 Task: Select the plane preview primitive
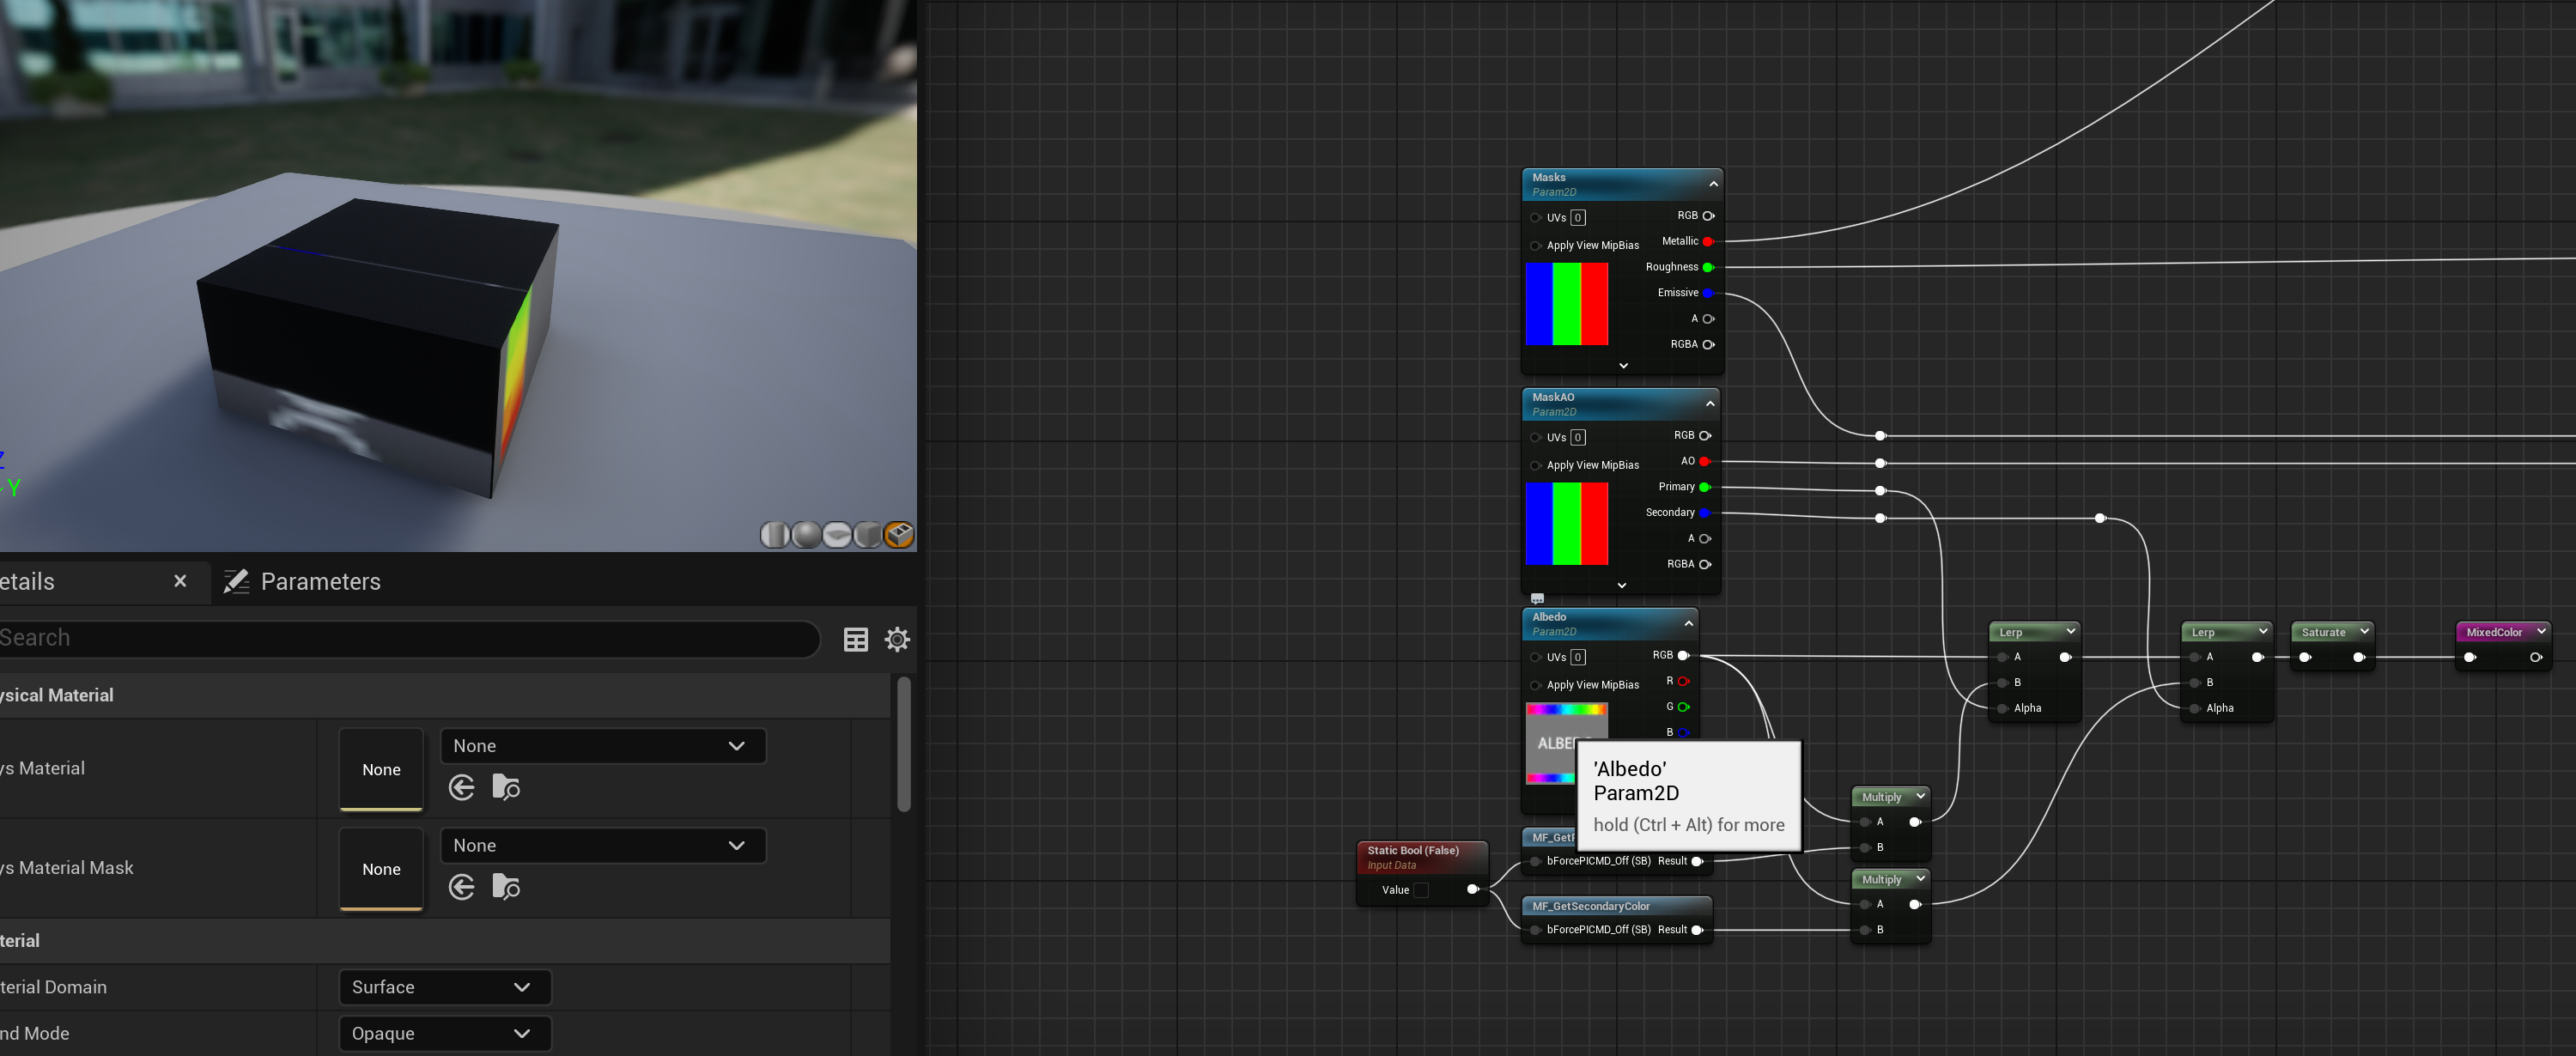pos(837,535)
